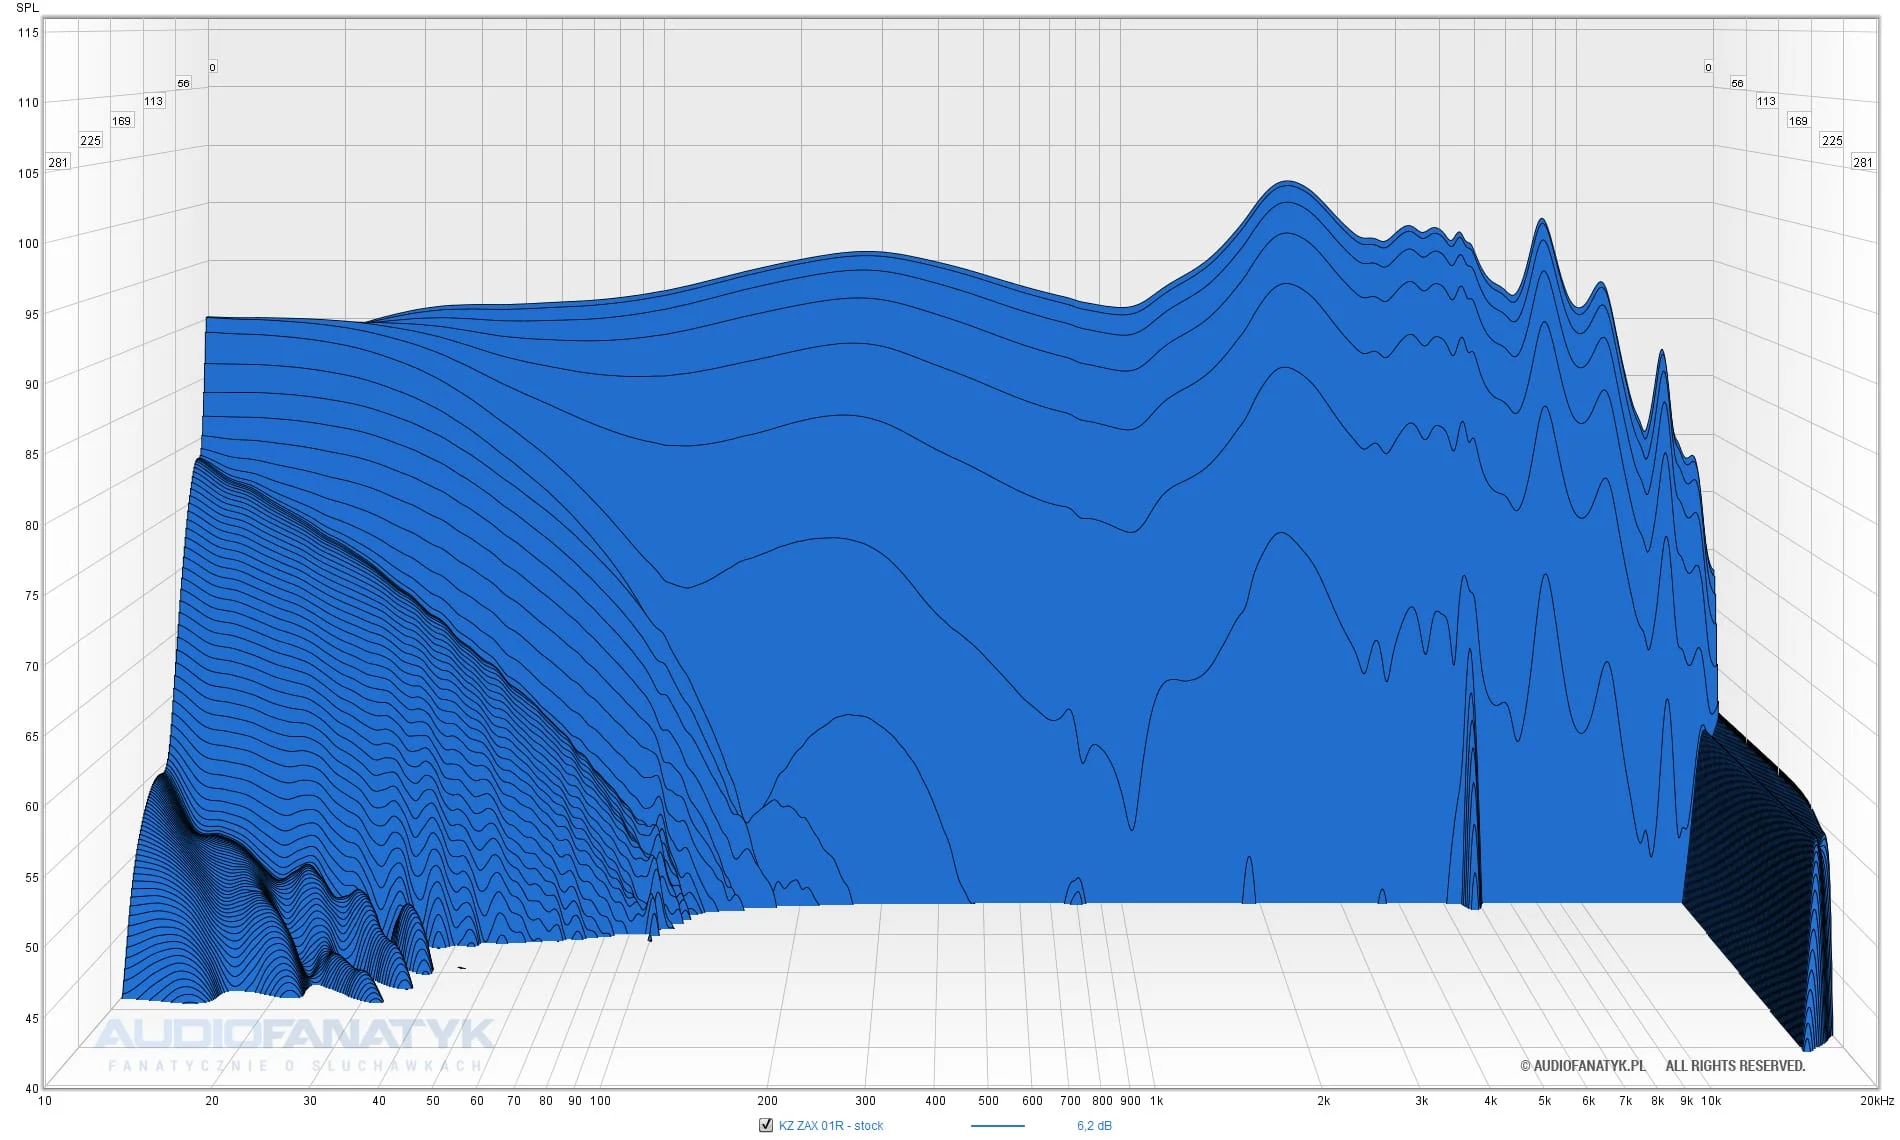Click the SPL axis title
The width and height of the screenshot is (1900, 1140).
pyautogui.click(x=27, y=8)
